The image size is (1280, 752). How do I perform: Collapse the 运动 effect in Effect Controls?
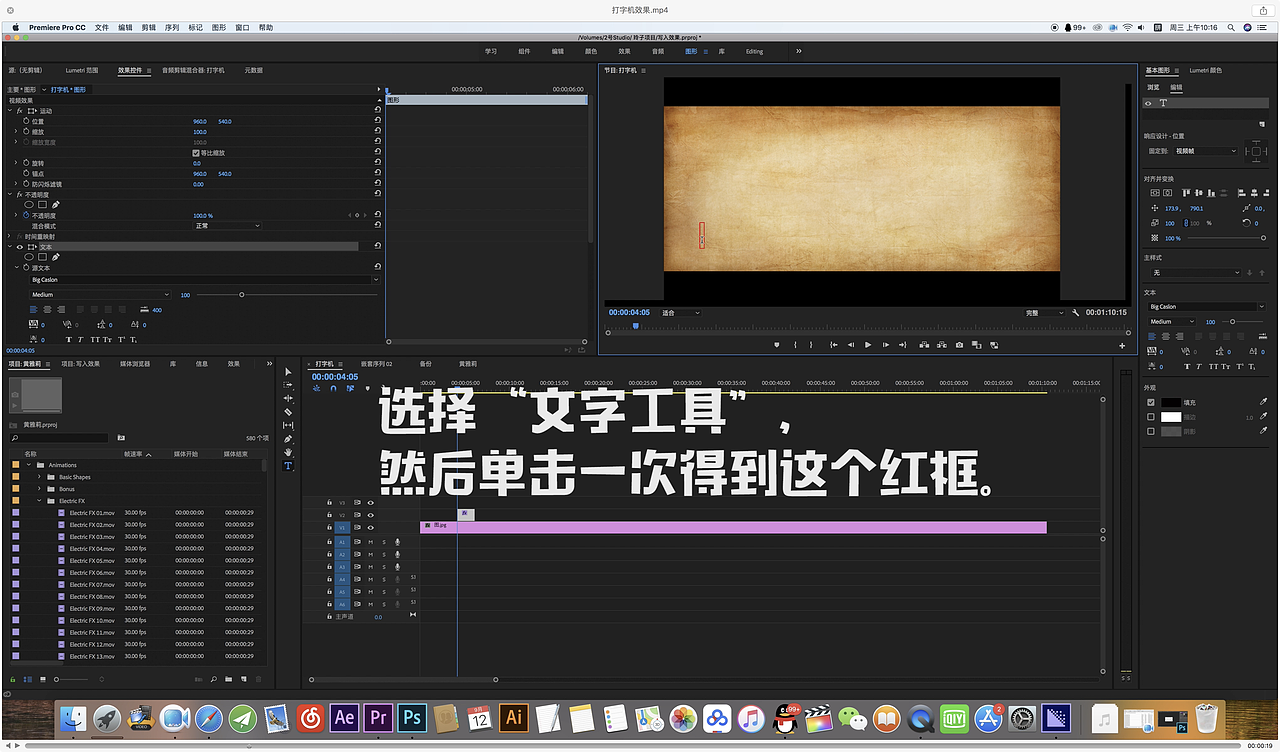(11, 110)
